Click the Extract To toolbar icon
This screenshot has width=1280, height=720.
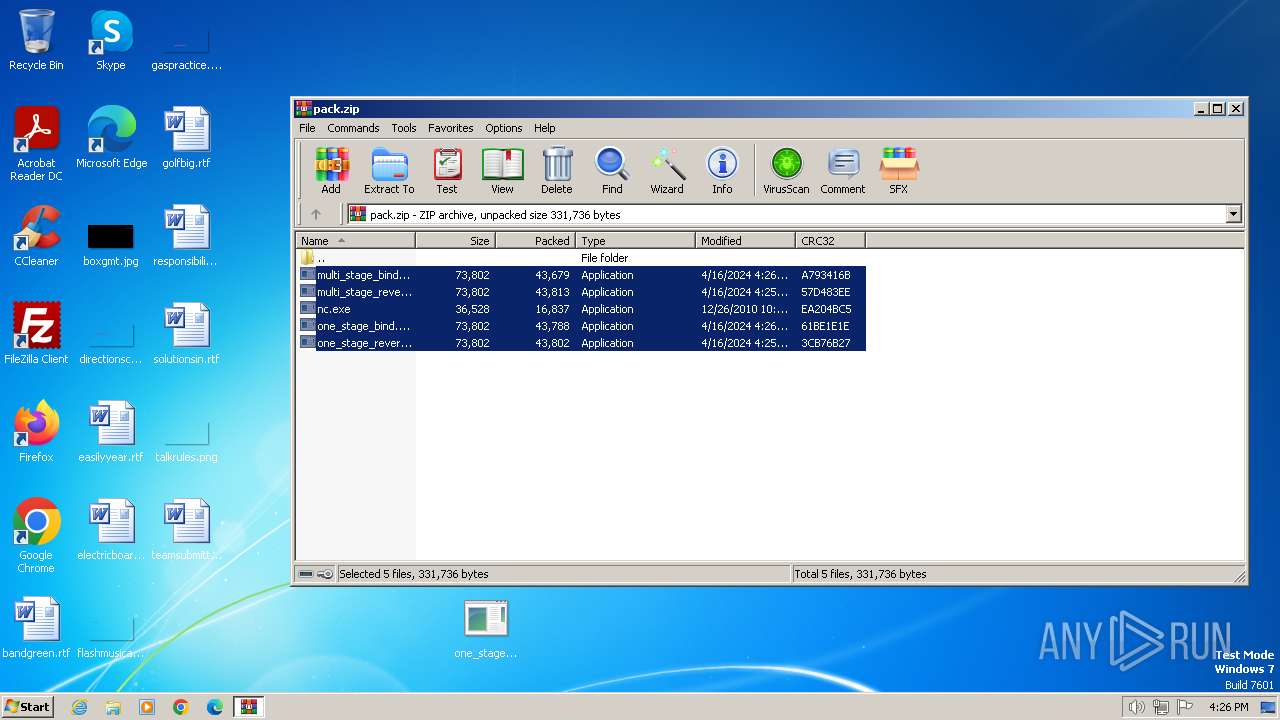tap(389, 170)
